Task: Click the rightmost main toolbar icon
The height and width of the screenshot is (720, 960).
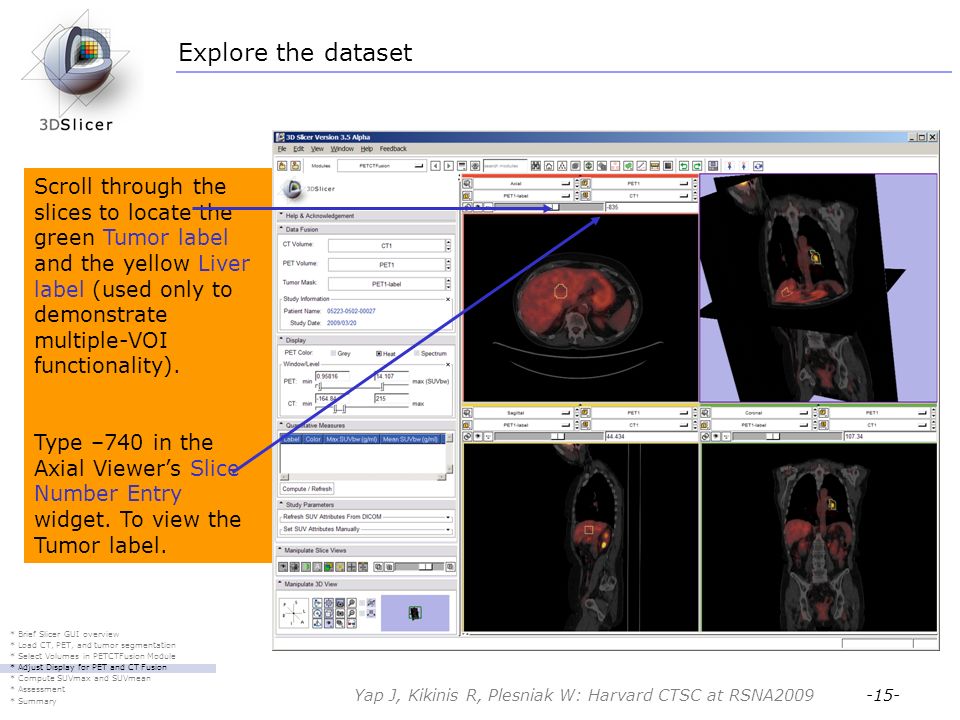Action: (x=759, y=166)
